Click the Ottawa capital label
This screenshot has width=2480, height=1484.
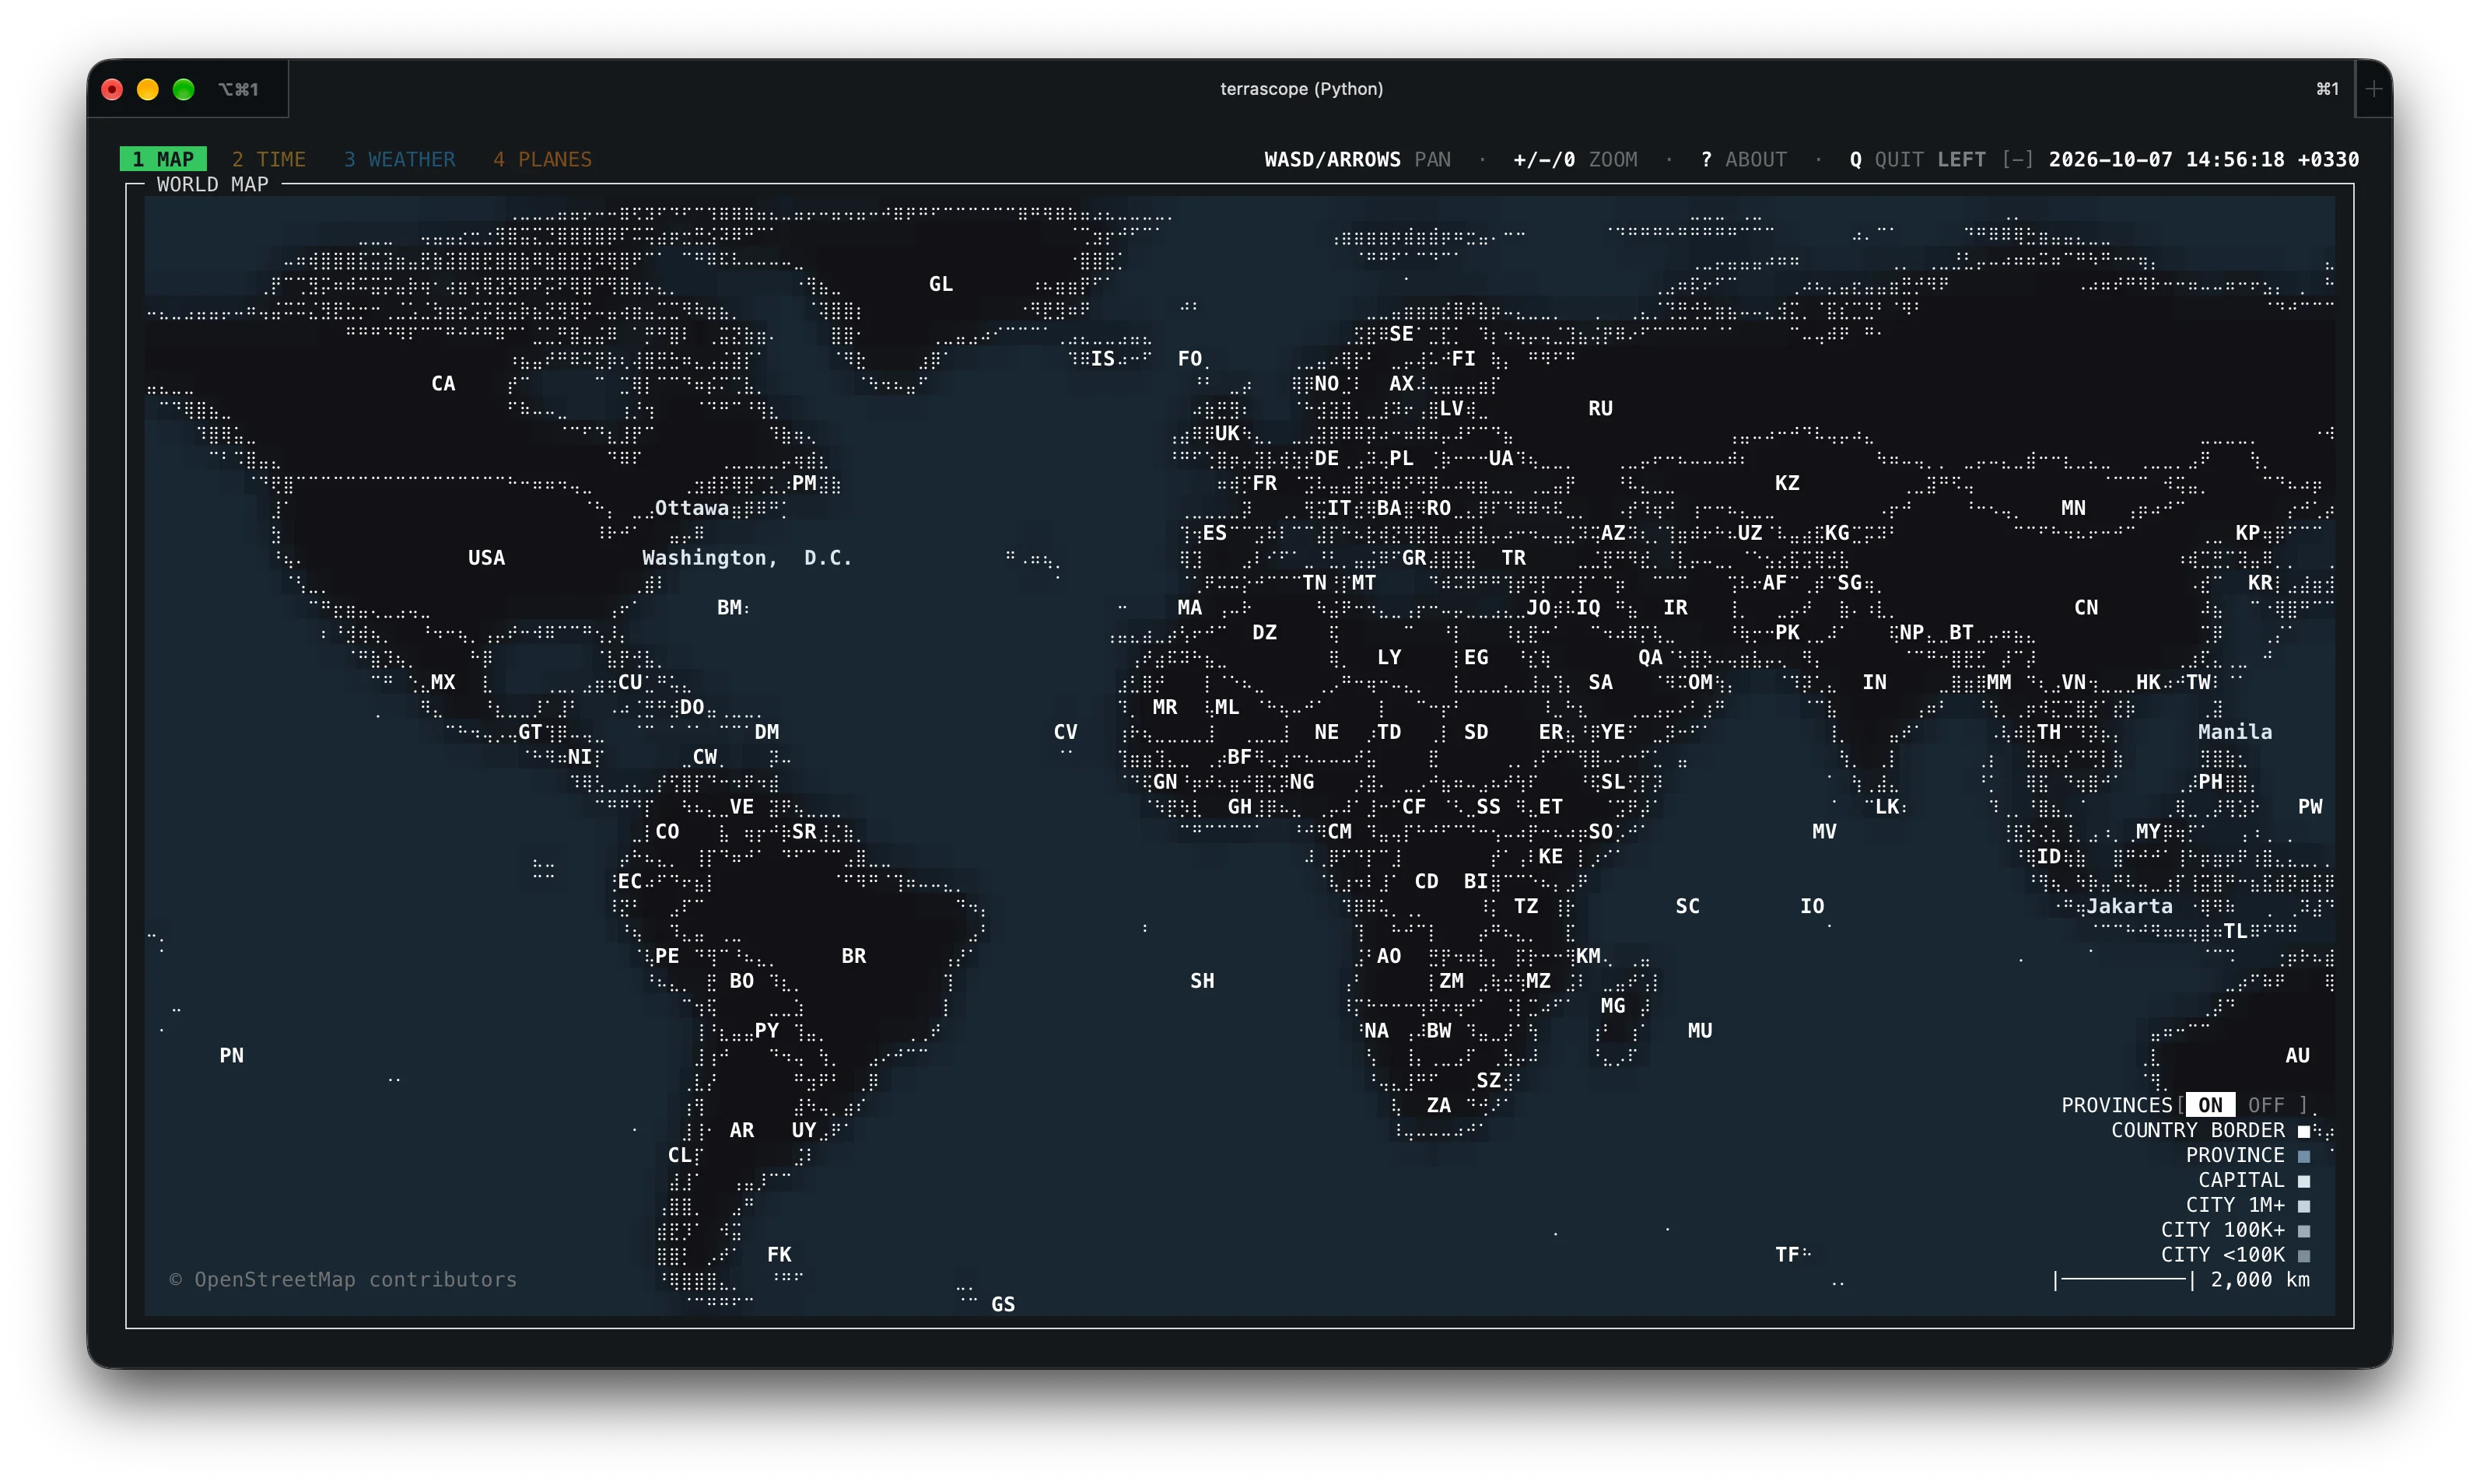tap(691, 508)
